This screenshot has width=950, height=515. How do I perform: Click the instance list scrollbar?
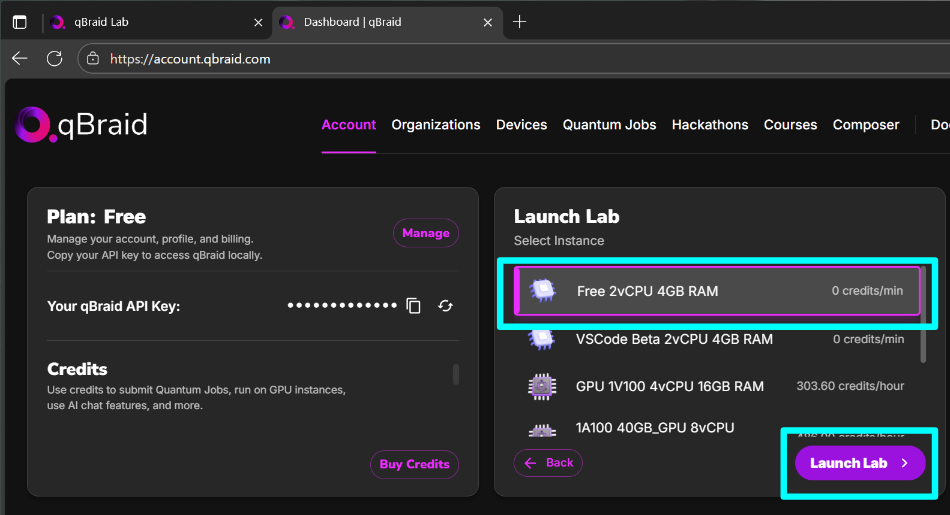[923, 314]
